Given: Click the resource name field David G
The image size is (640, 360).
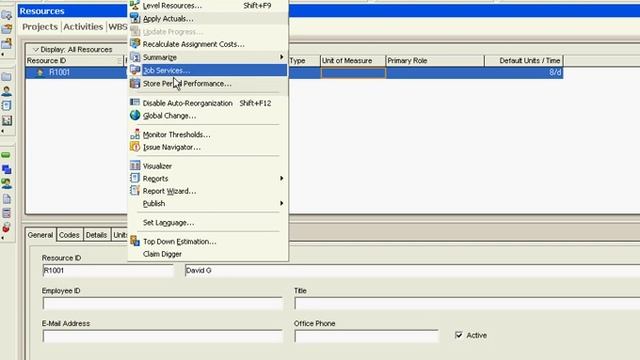Looking at the screenshot, I should (412, 270).
